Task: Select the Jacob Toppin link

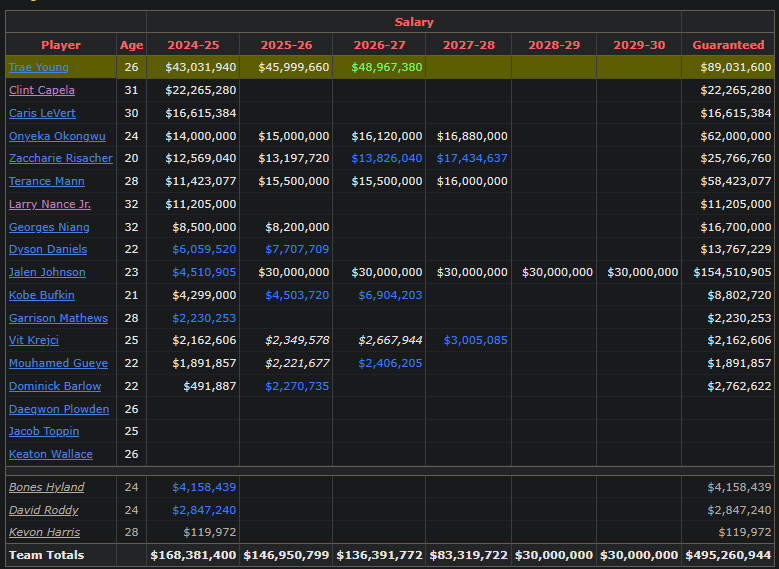Action: 44,431
